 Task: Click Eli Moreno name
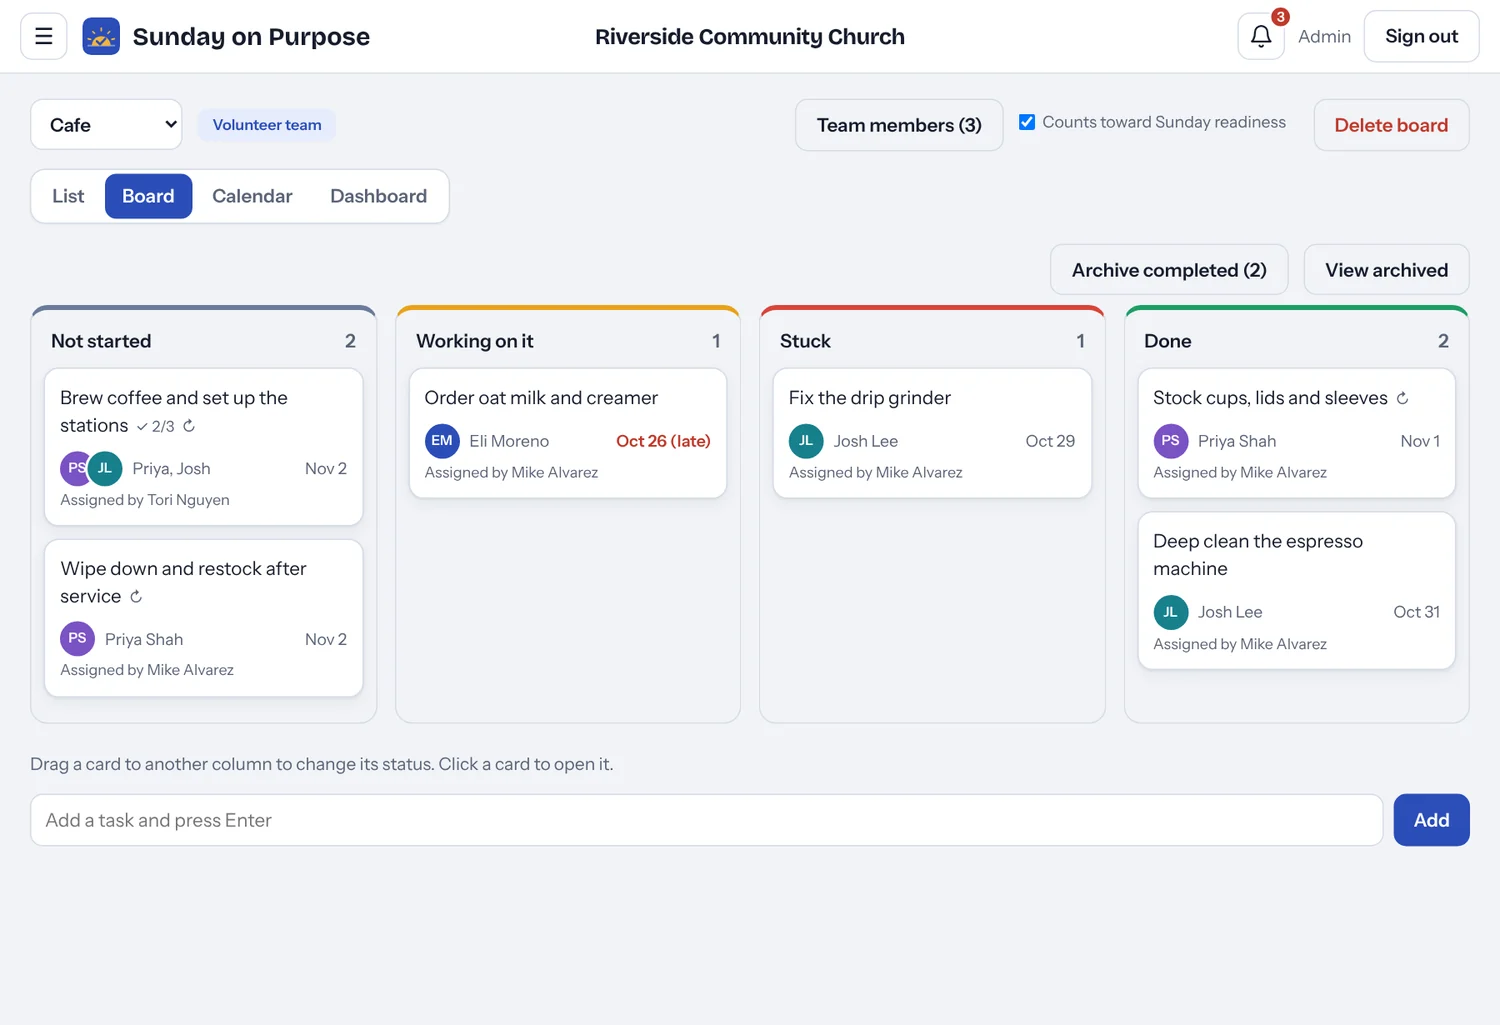click(x=509, y=441)
